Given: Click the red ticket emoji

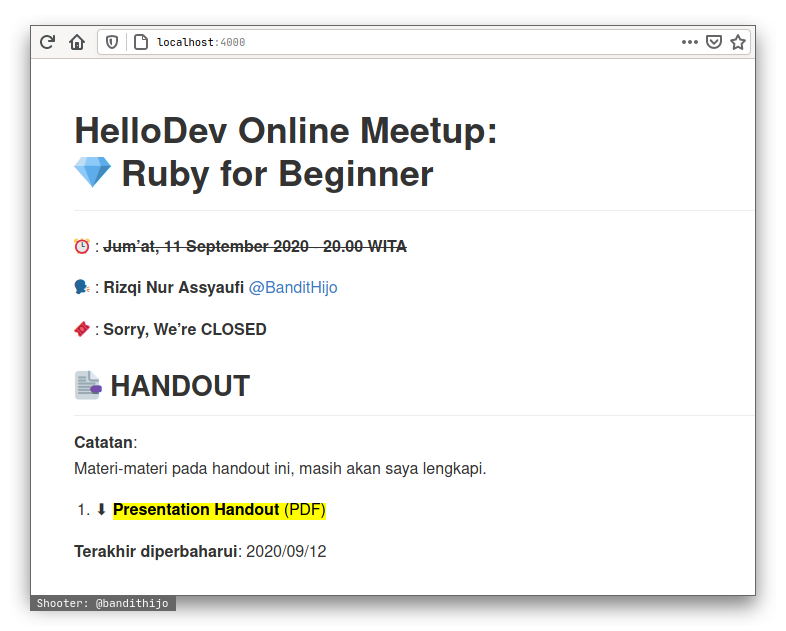Looking at the screenshot, I should [x=82, y=329].
